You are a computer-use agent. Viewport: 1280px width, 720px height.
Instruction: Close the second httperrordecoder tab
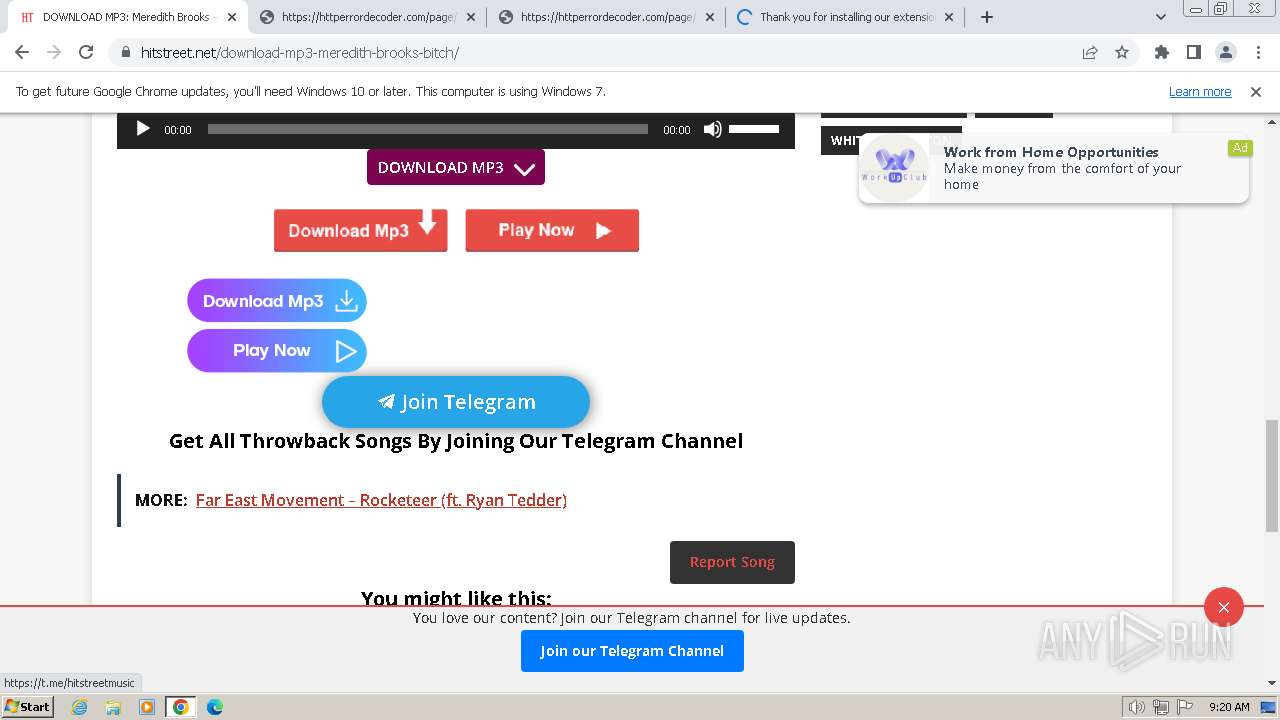[471, 17]
